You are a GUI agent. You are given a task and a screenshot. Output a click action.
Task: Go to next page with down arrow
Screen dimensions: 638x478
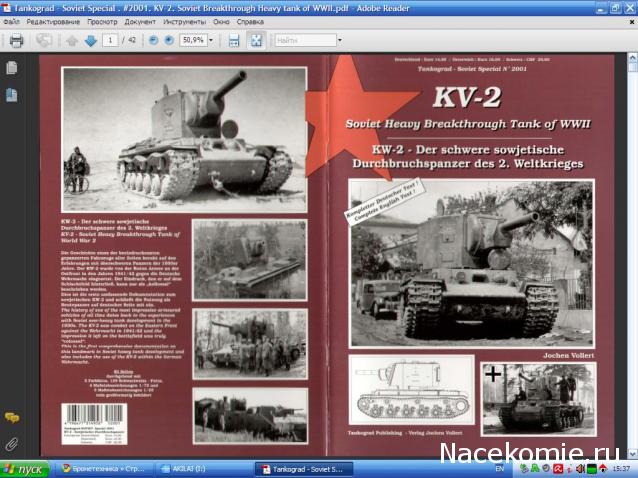pos(90,40)
